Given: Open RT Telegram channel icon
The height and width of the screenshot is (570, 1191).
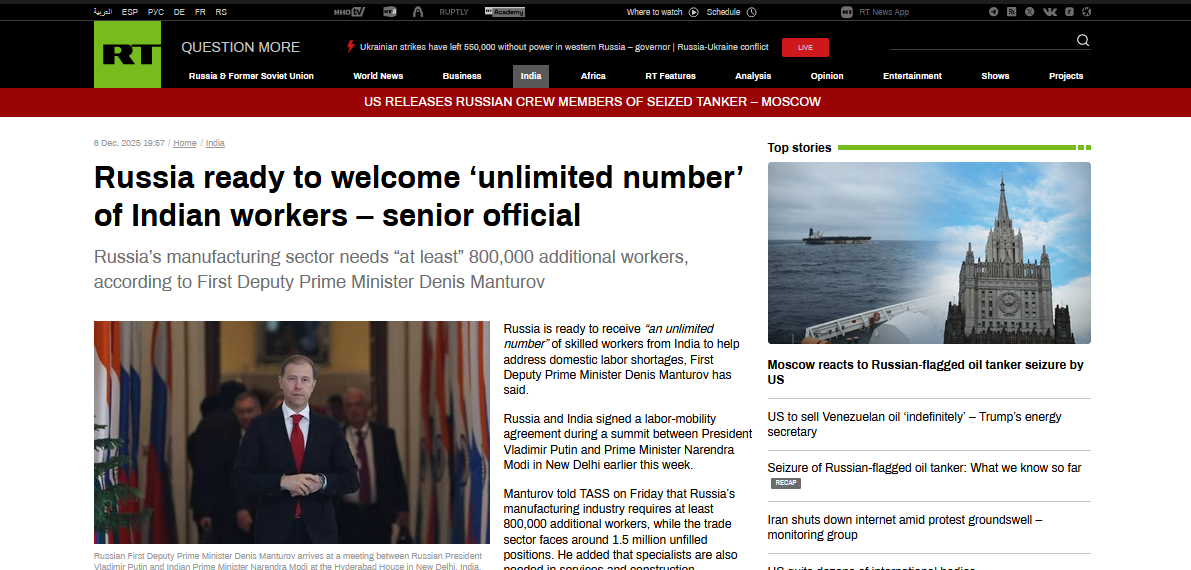Looking at the screenshot, I should pyautogui.click(x=994, y=11).
